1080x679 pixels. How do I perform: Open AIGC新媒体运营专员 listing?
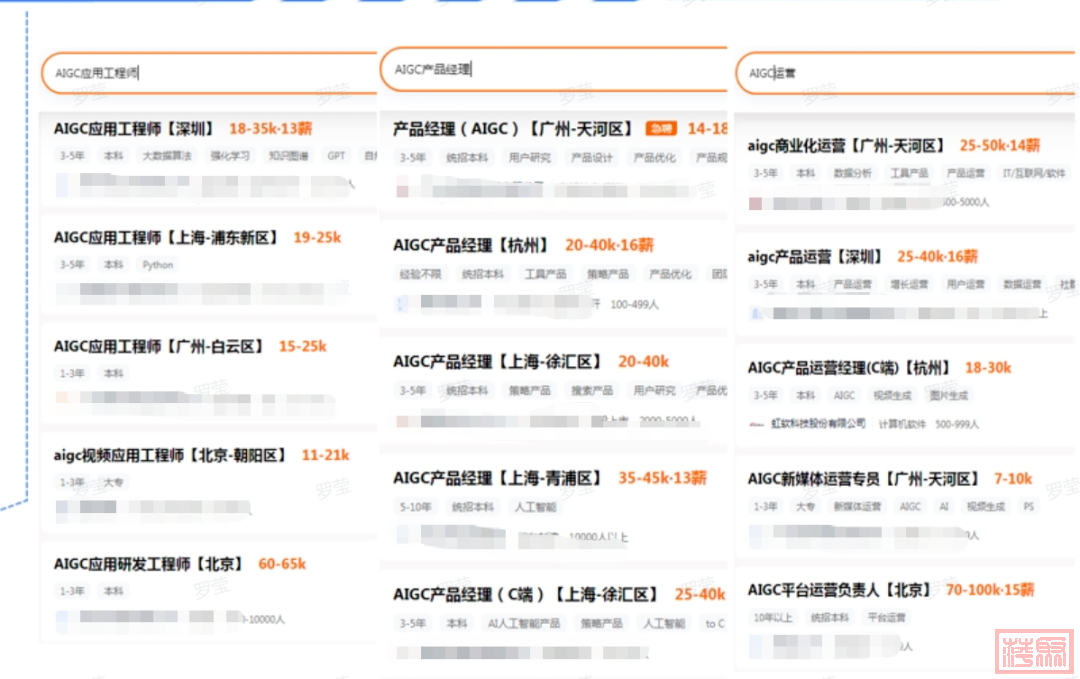pos(863,479)
